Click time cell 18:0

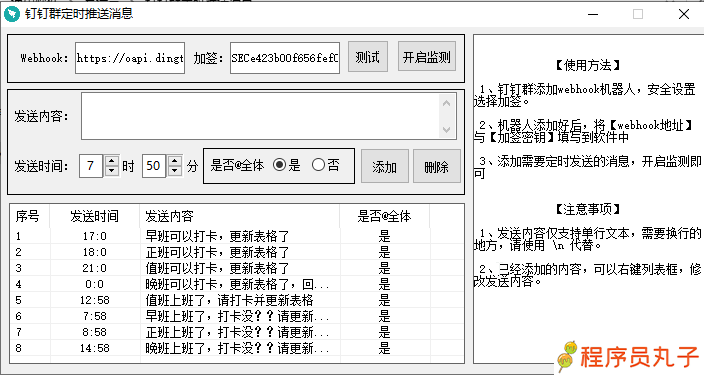95,252
